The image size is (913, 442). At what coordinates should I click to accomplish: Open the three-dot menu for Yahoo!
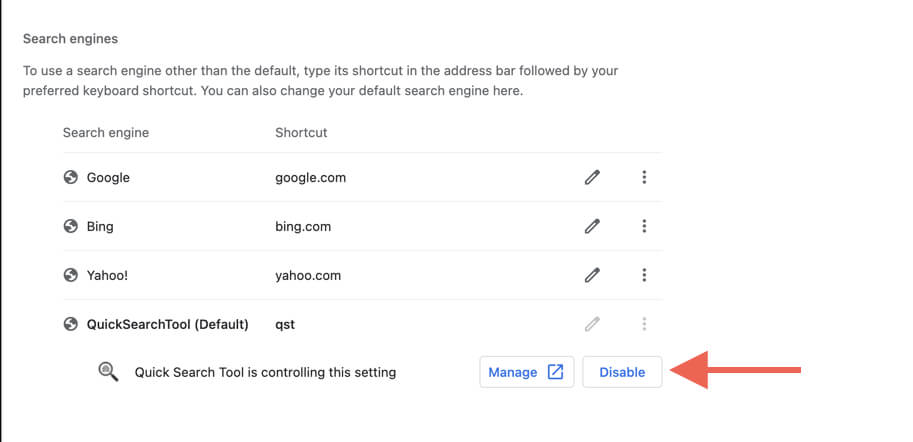(644, 275)
